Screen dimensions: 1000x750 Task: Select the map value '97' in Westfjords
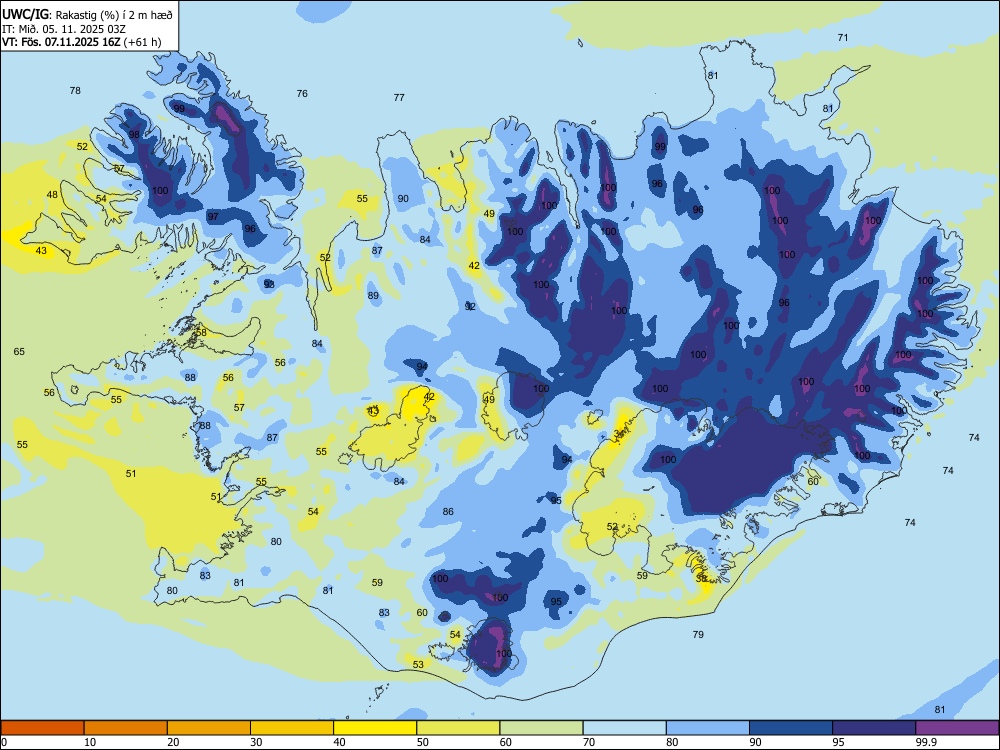(213, 216)
